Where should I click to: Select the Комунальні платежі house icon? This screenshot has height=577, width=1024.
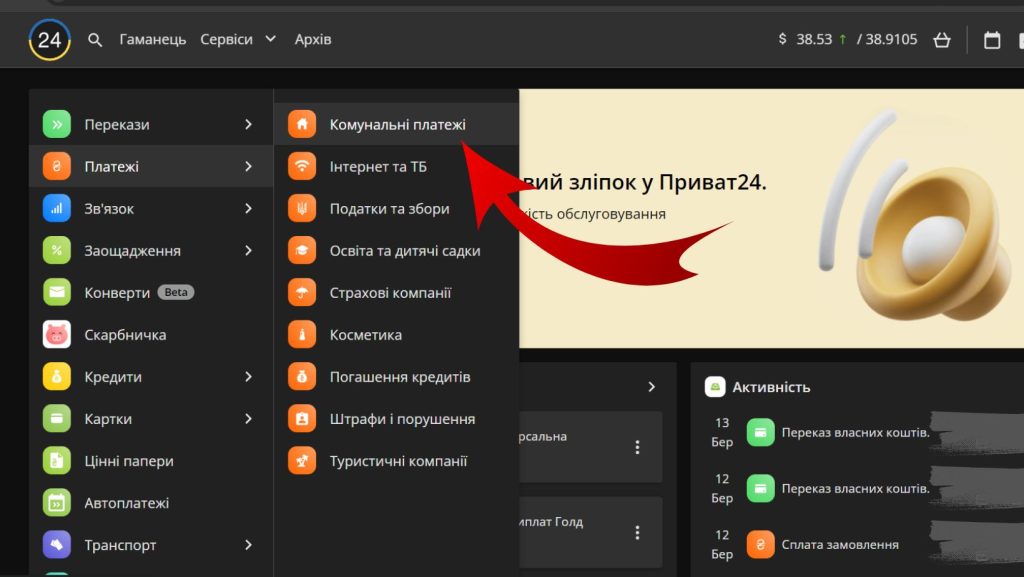tap(301, 125)
